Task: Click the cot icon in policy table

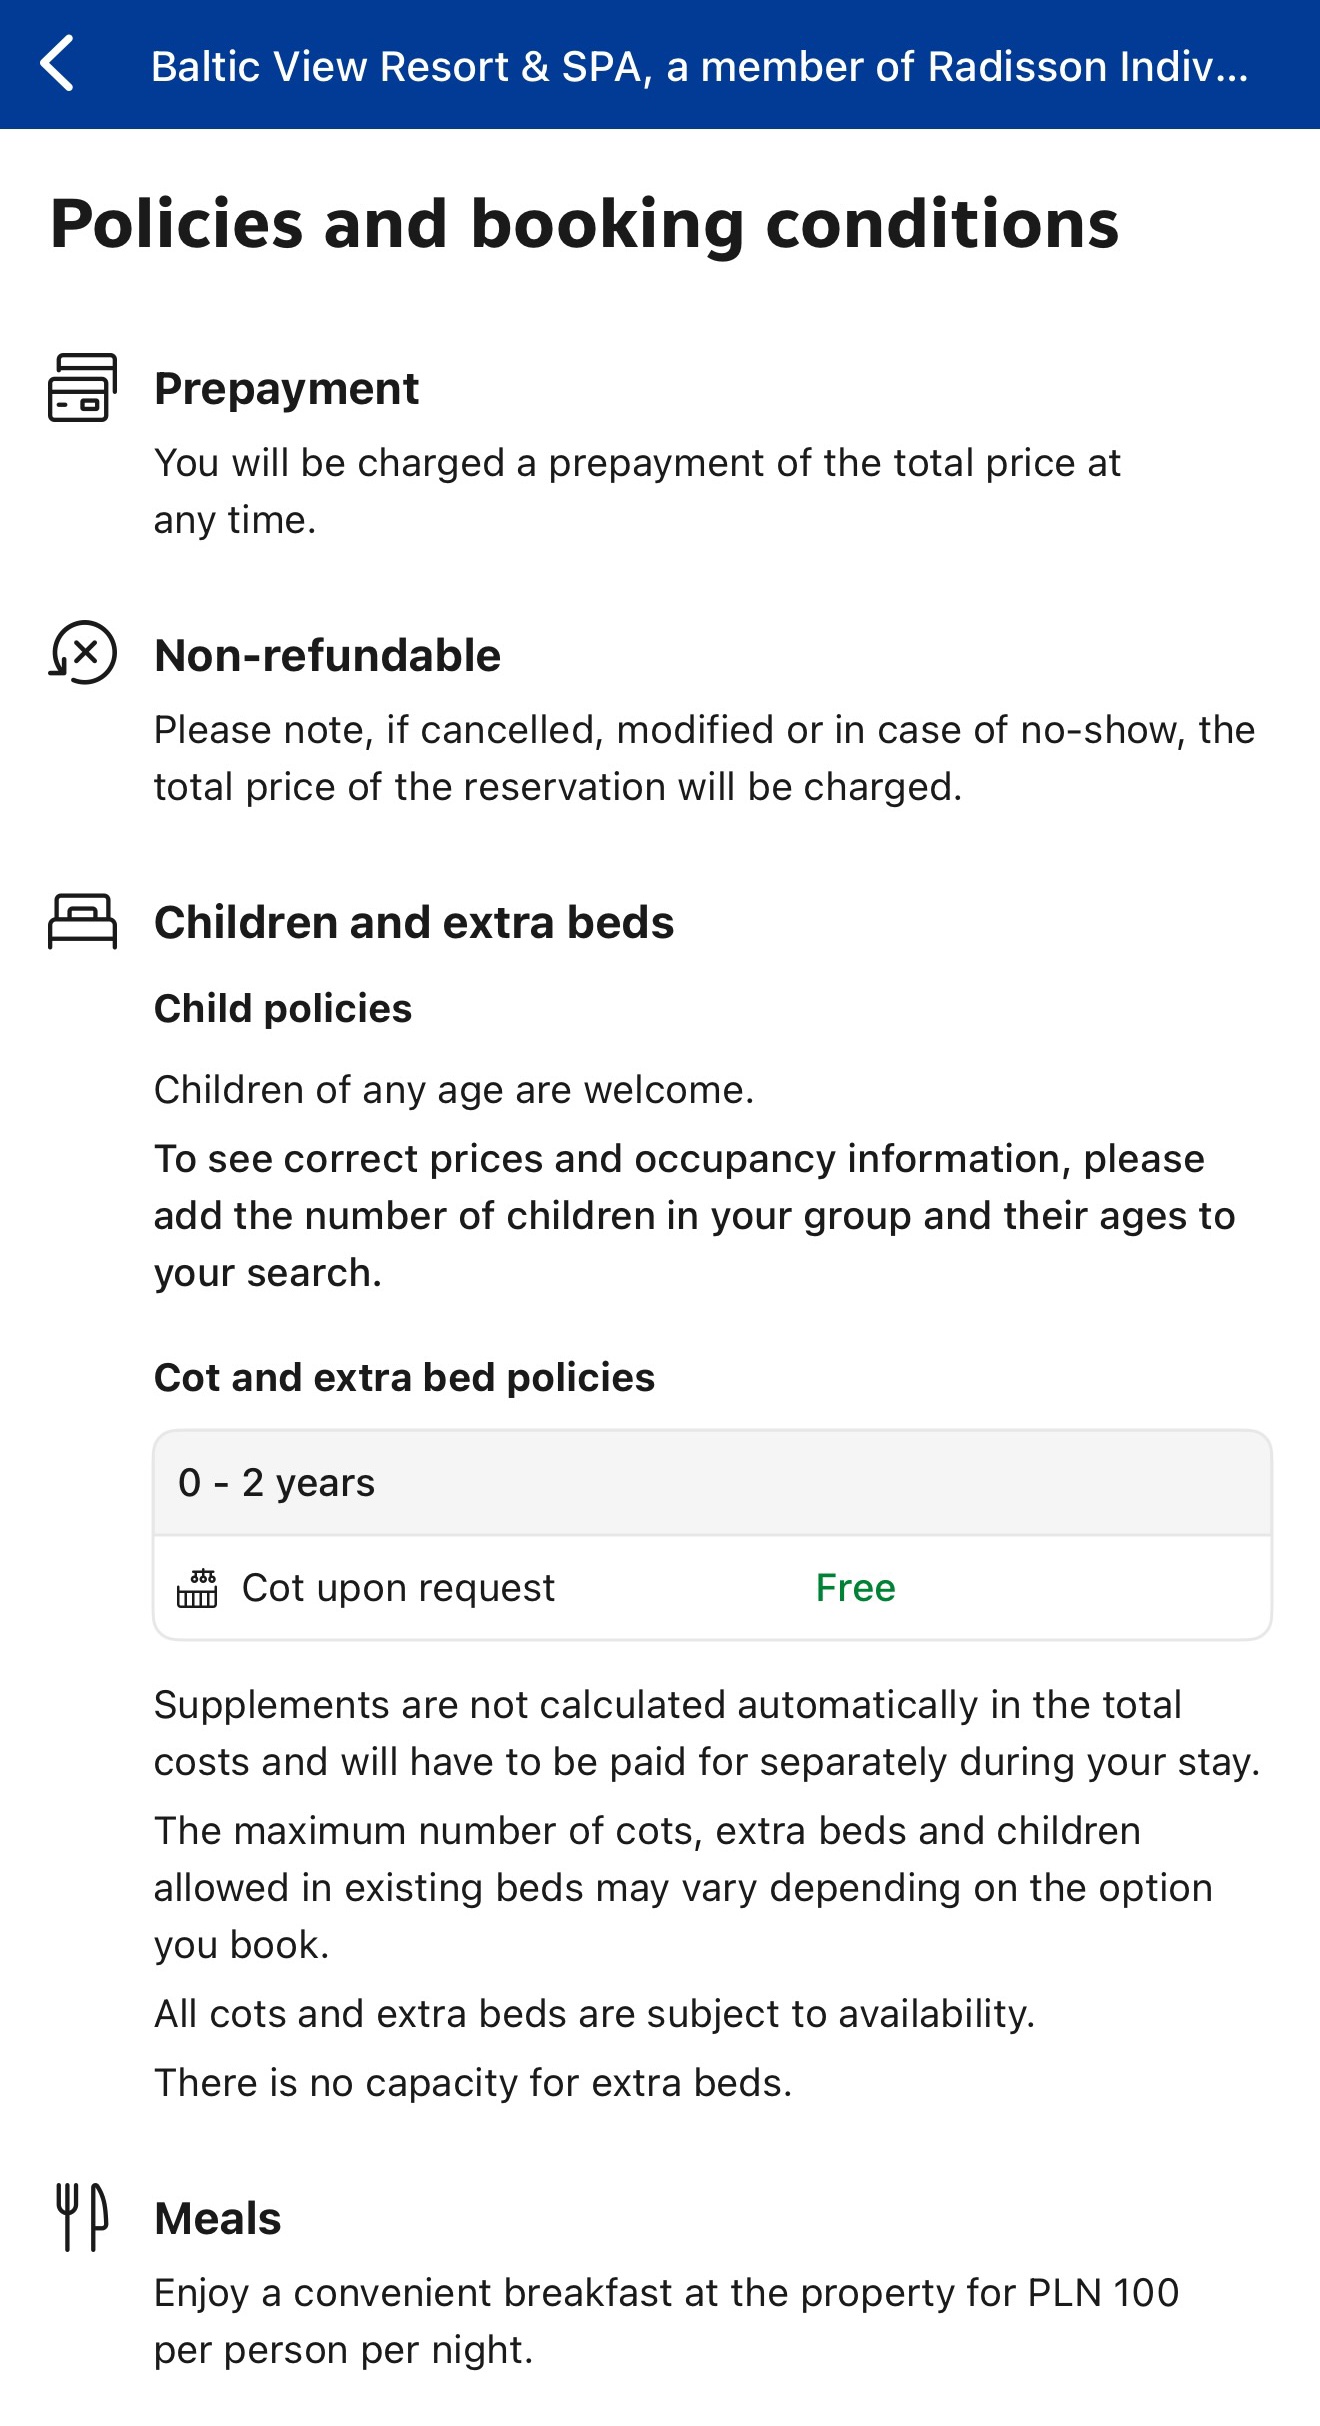Action: pyautogui.click(x=197, y=1588)
